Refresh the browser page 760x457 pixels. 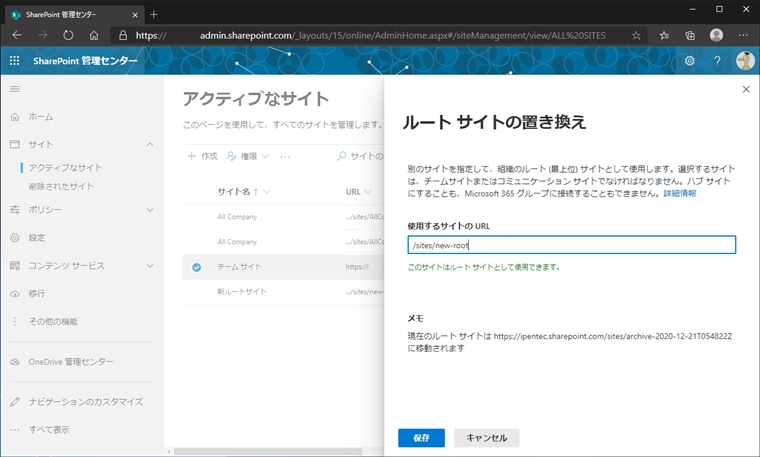pyautogui.click(x=68, y=35)
